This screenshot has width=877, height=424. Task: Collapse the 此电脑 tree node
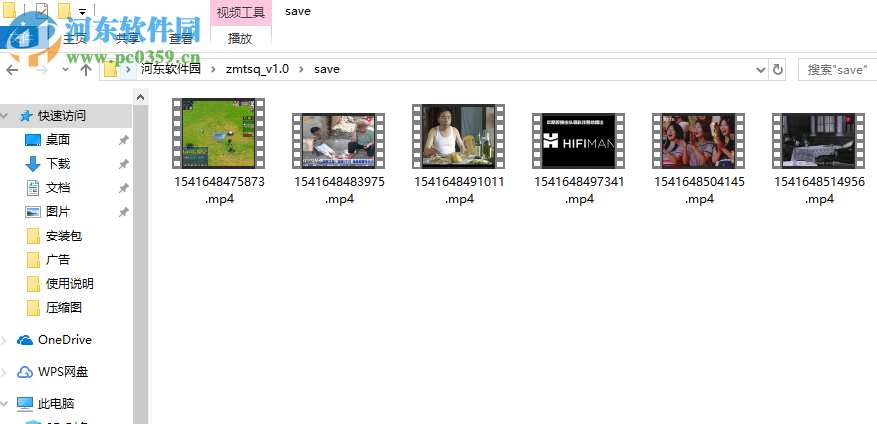tap(5, 403)
